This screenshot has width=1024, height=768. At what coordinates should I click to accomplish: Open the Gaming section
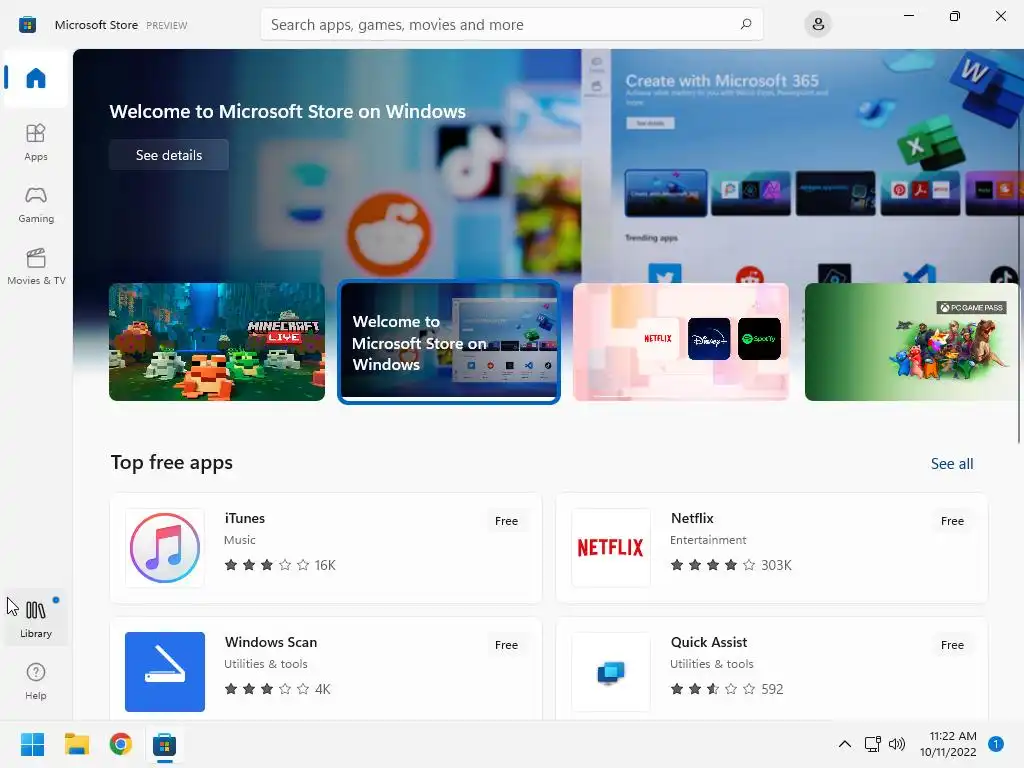coord(36,204)
